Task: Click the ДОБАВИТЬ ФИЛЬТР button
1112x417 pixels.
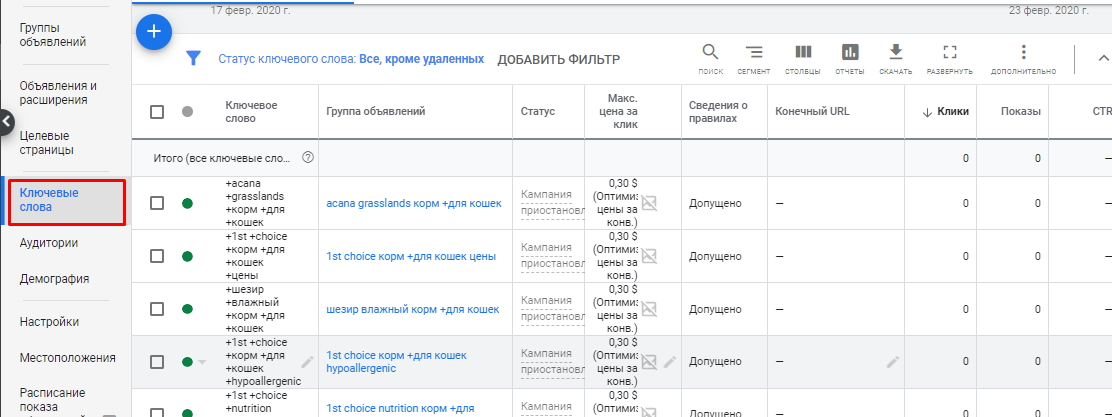Action: (x=559, y=60)
